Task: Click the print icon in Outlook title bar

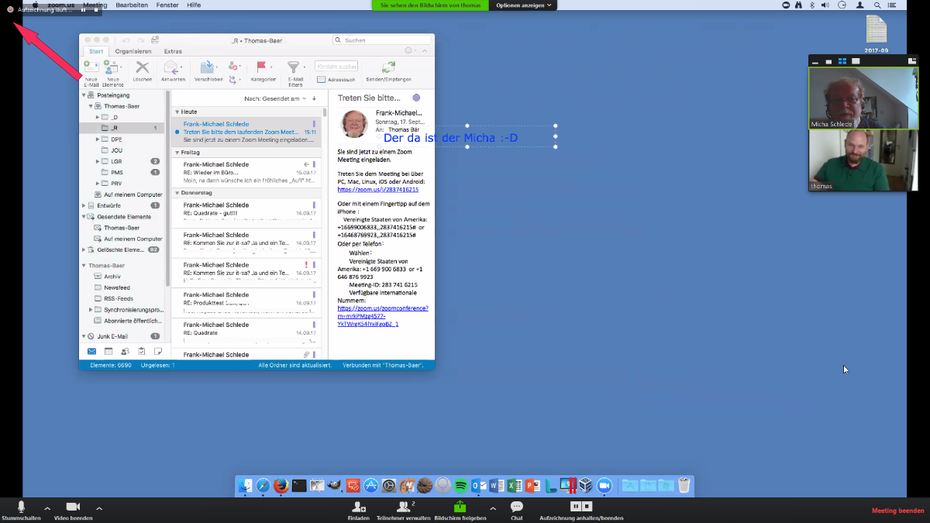Action: (x=155, y=40)
